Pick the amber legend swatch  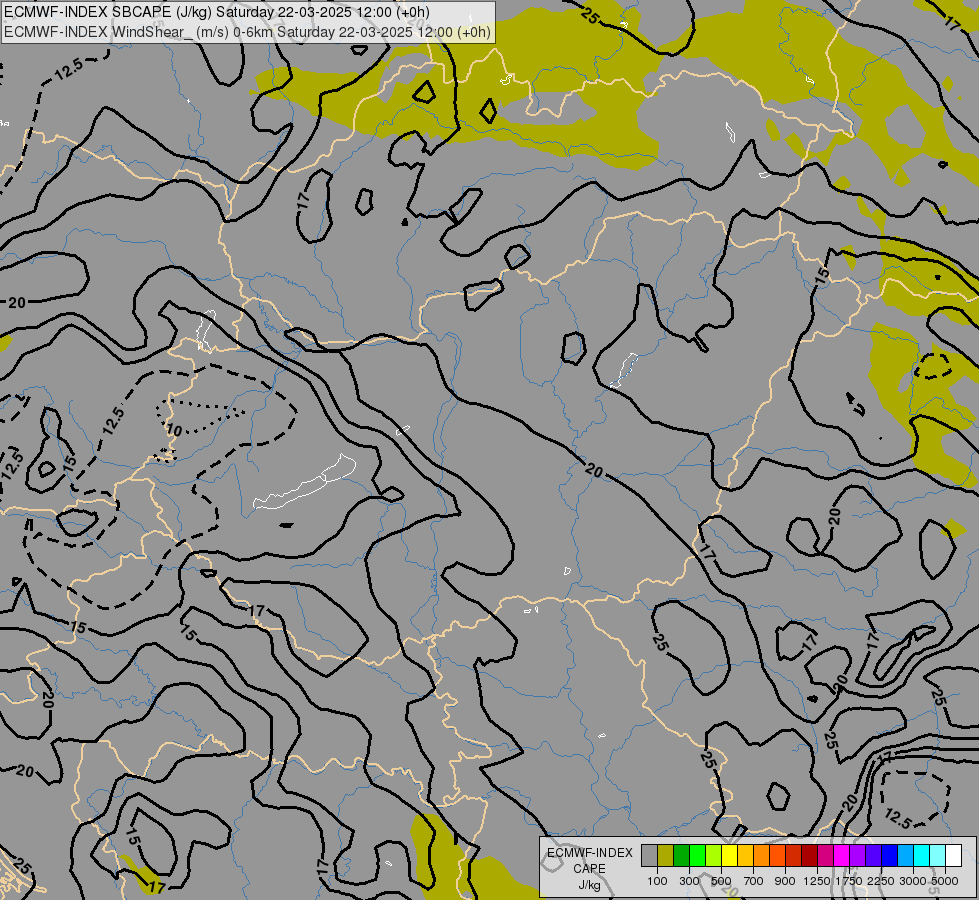[745, 855]
